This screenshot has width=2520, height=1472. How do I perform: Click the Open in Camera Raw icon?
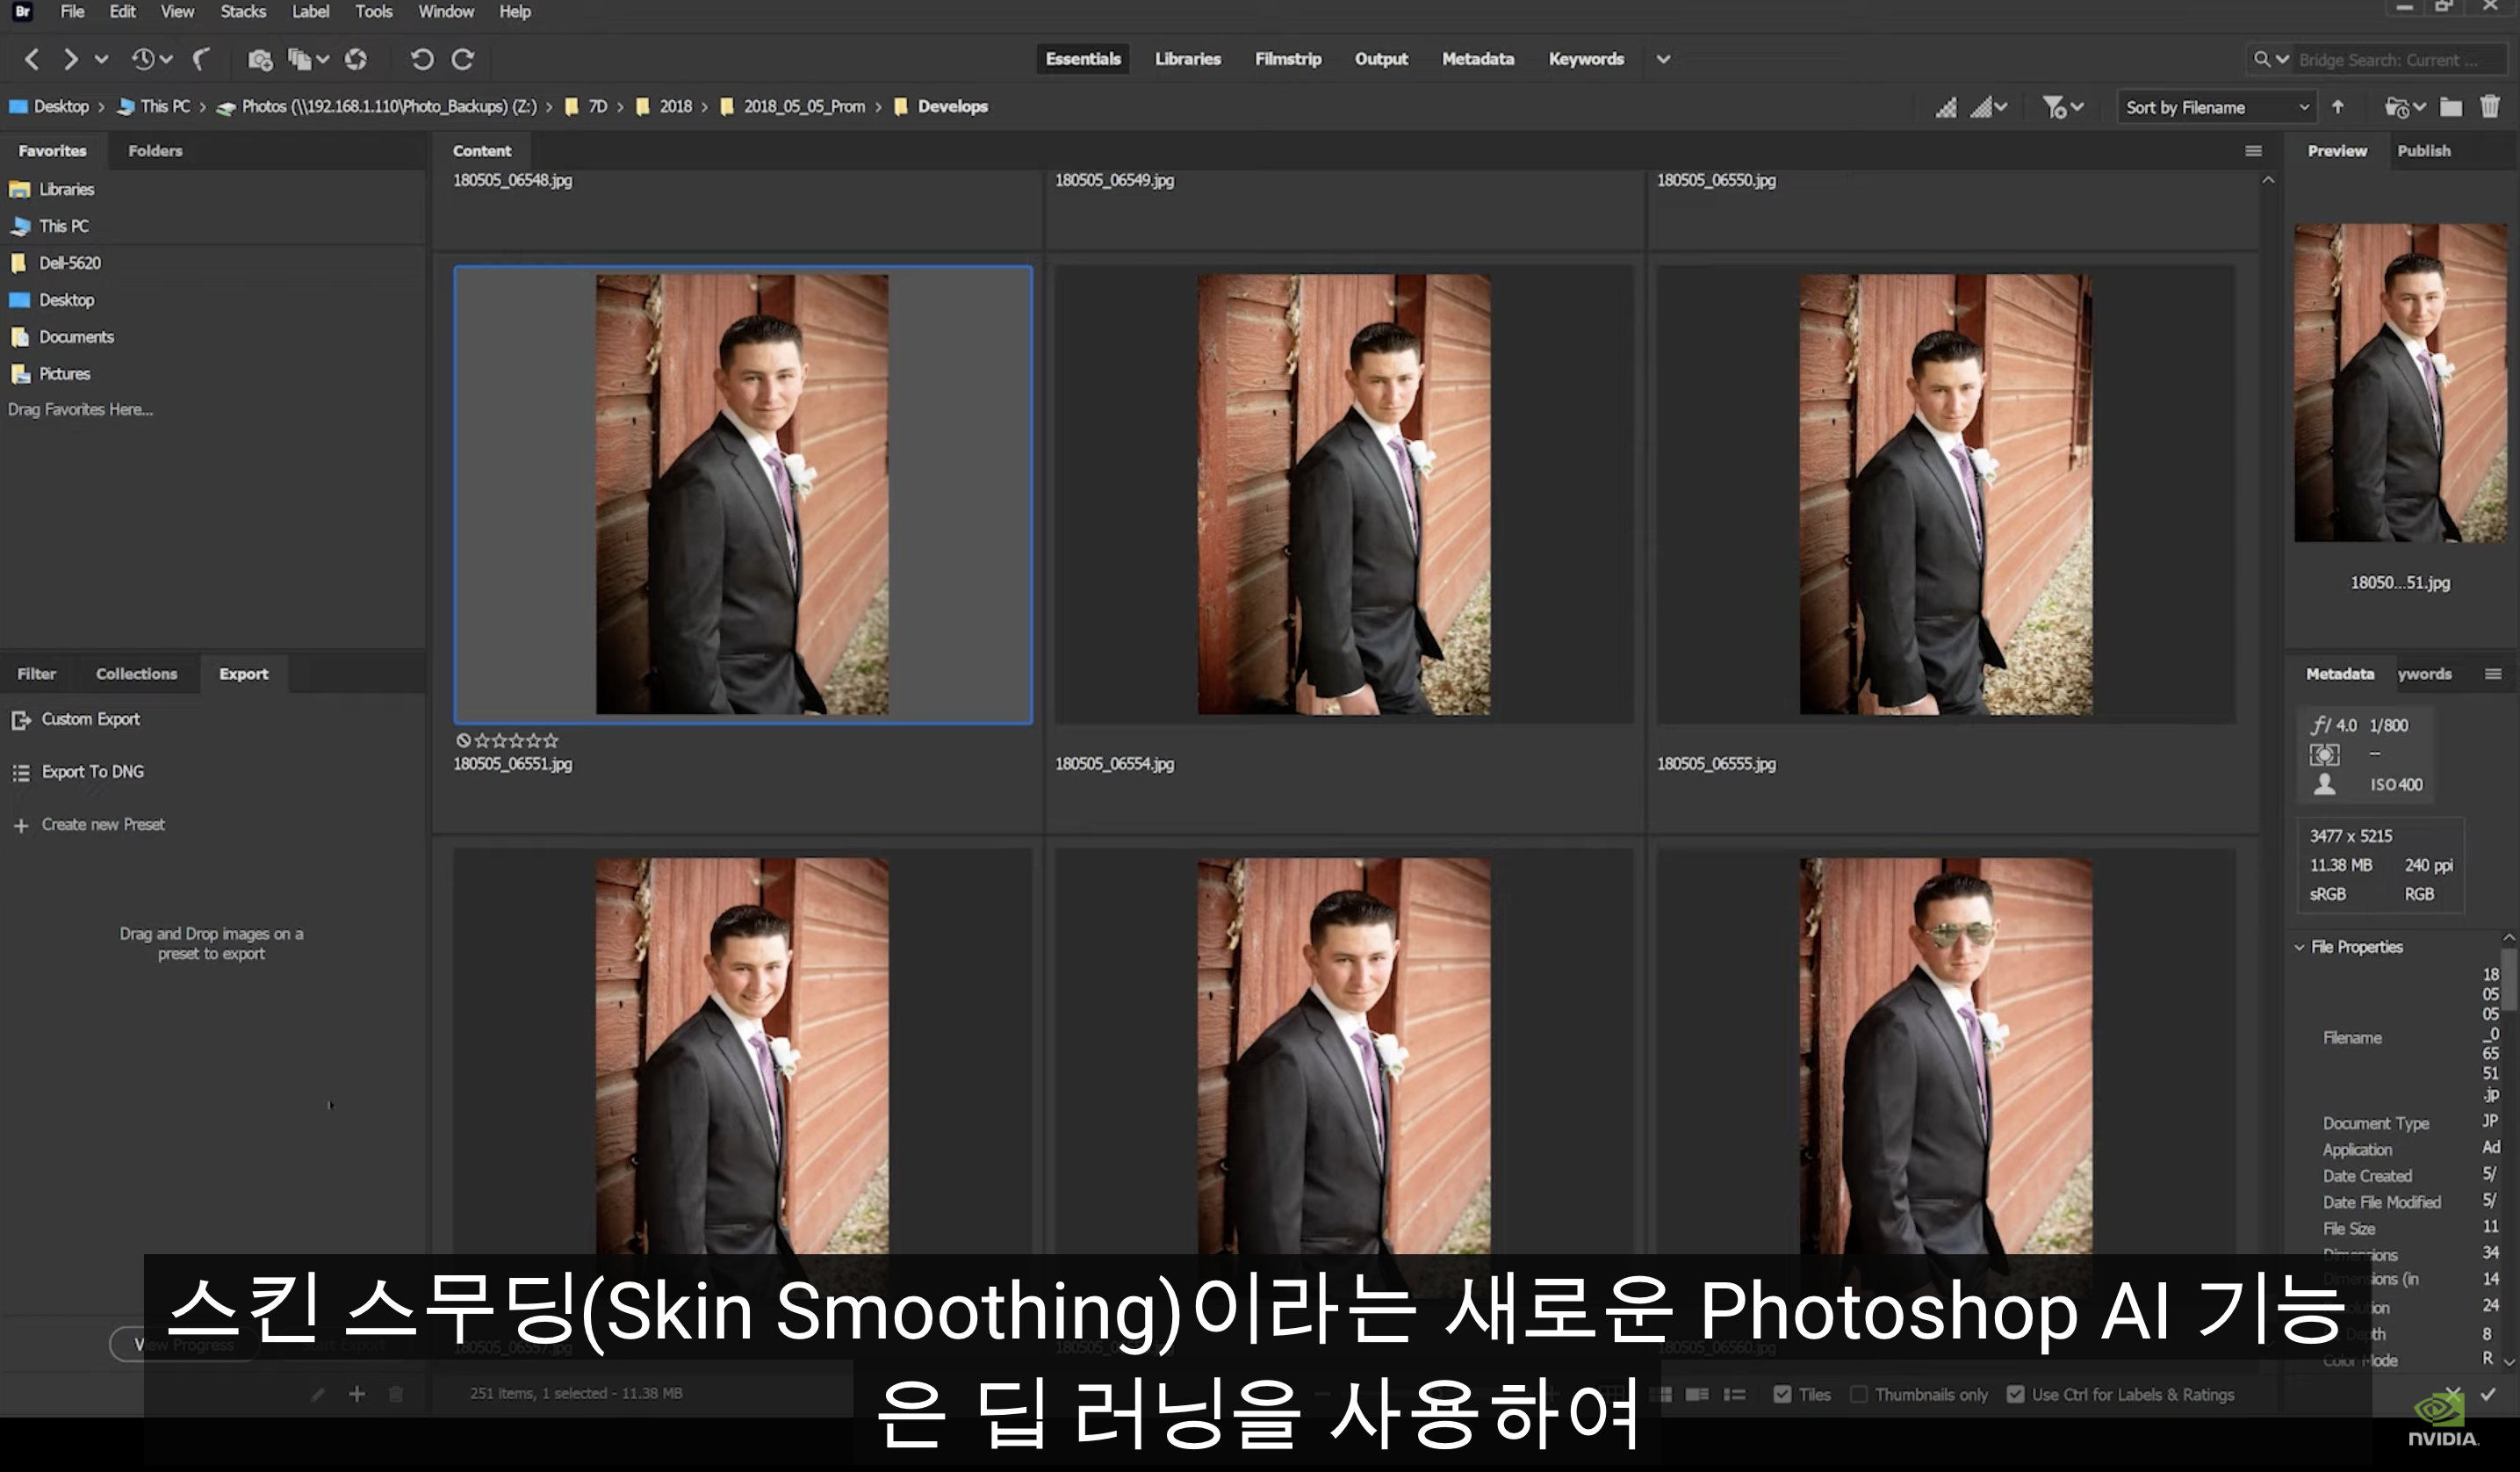pos(356,60)
